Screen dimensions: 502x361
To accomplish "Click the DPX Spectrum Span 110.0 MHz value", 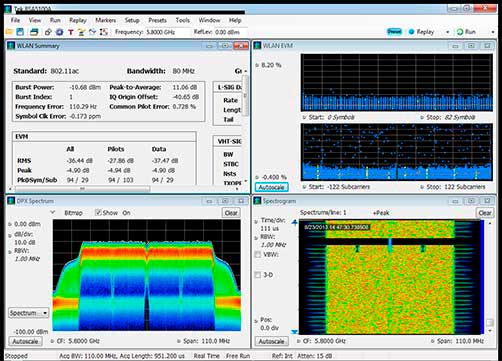I will 216,341.
